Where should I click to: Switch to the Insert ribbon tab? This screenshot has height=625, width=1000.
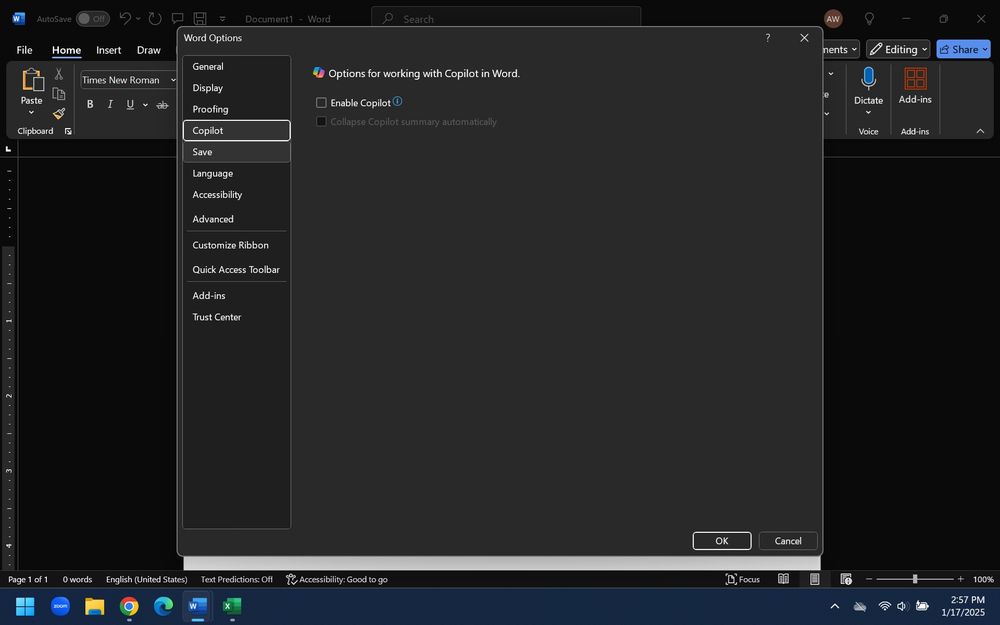click(108, 49)
